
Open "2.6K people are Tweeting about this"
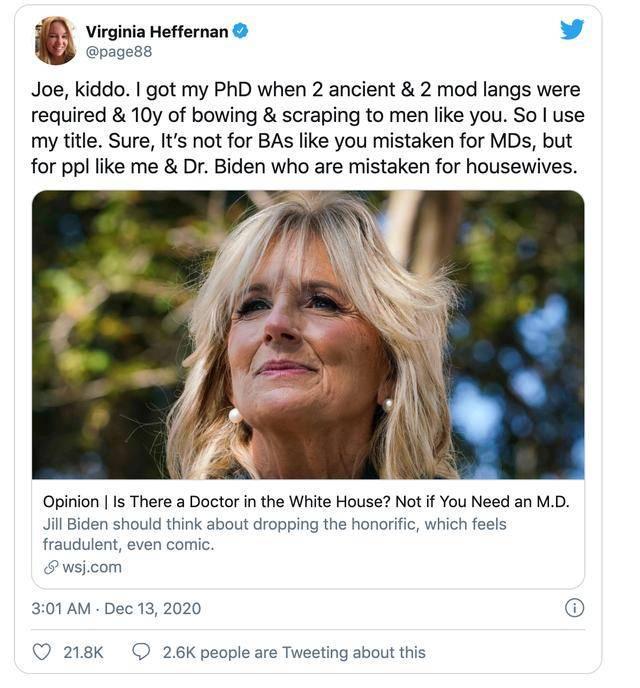pos(293,652)
